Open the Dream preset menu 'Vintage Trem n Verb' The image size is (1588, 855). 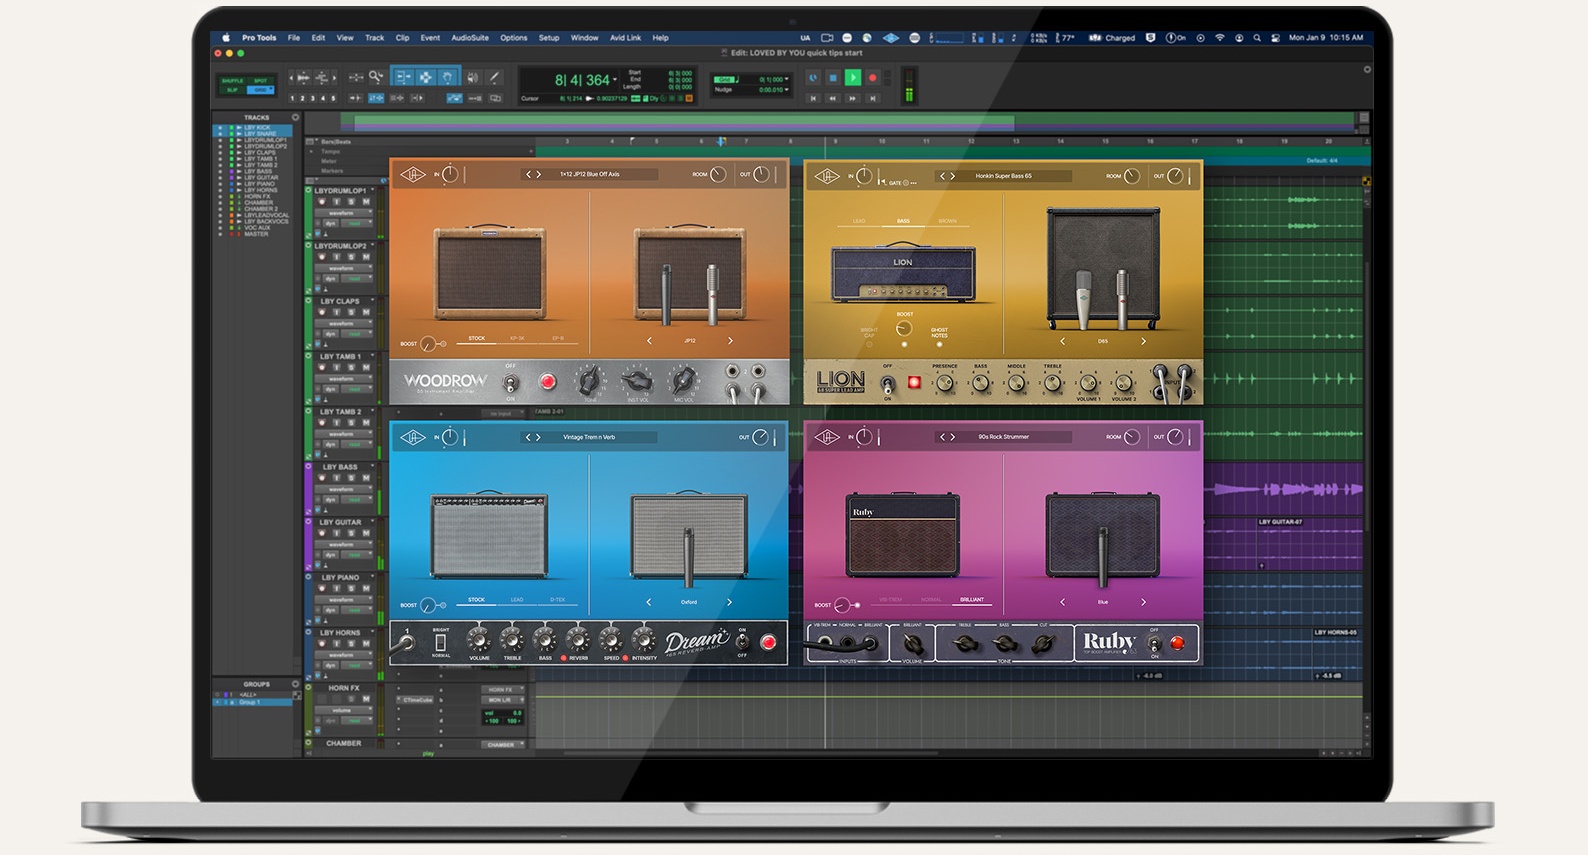coord(589,437)
